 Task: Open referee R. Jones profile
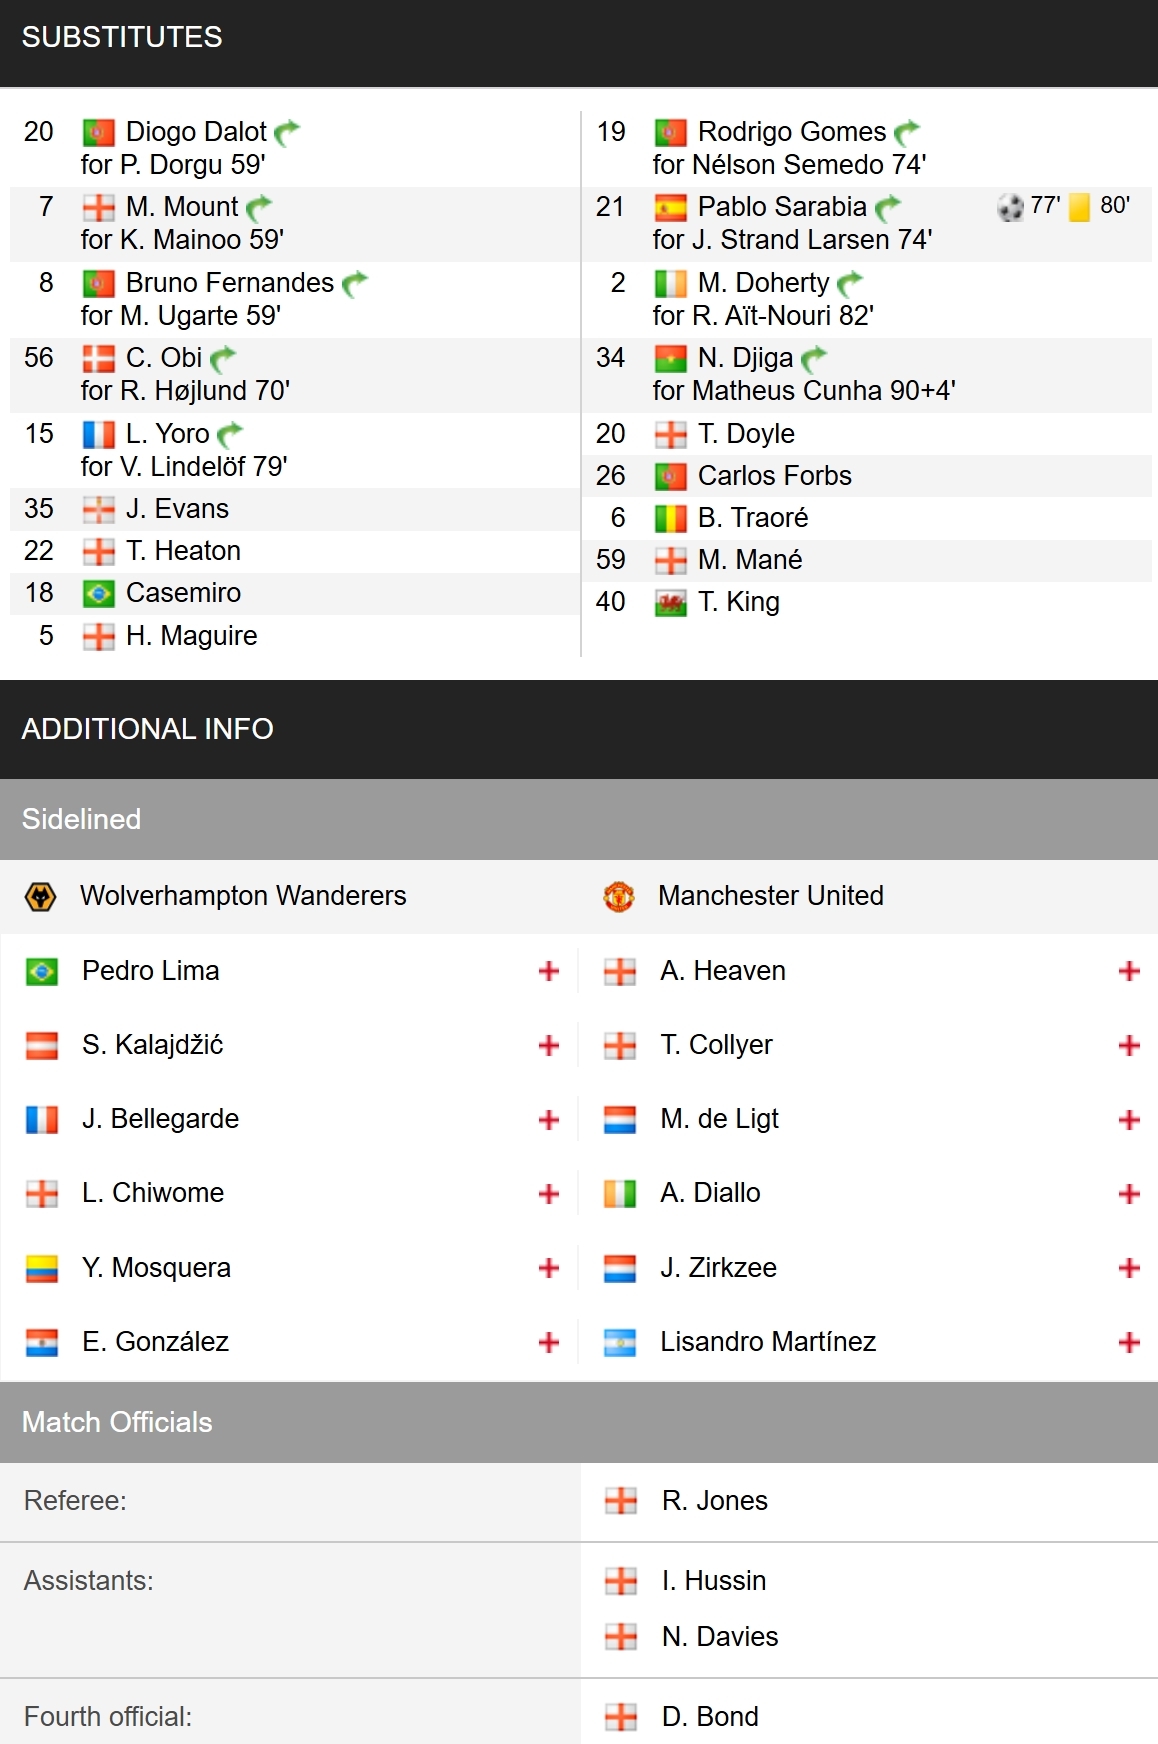point(715,1501)
